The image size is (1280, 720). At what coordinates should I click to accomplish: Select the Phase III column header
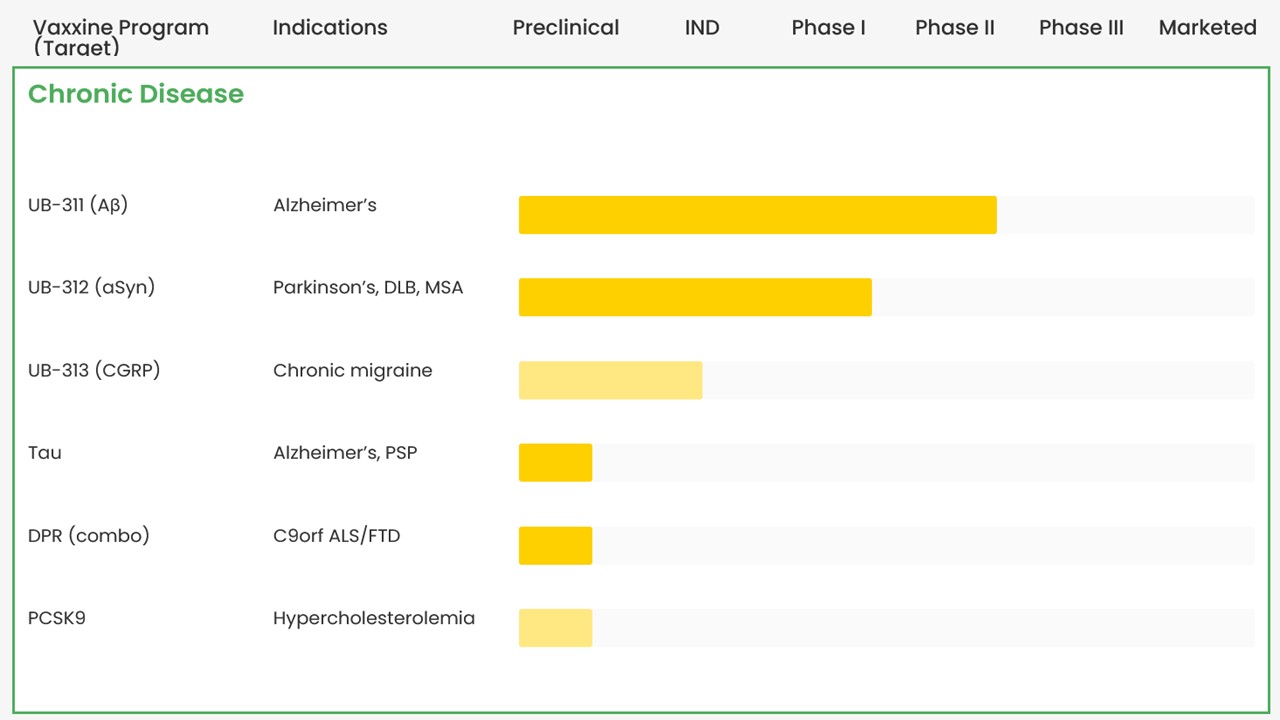pos(1081,28)
